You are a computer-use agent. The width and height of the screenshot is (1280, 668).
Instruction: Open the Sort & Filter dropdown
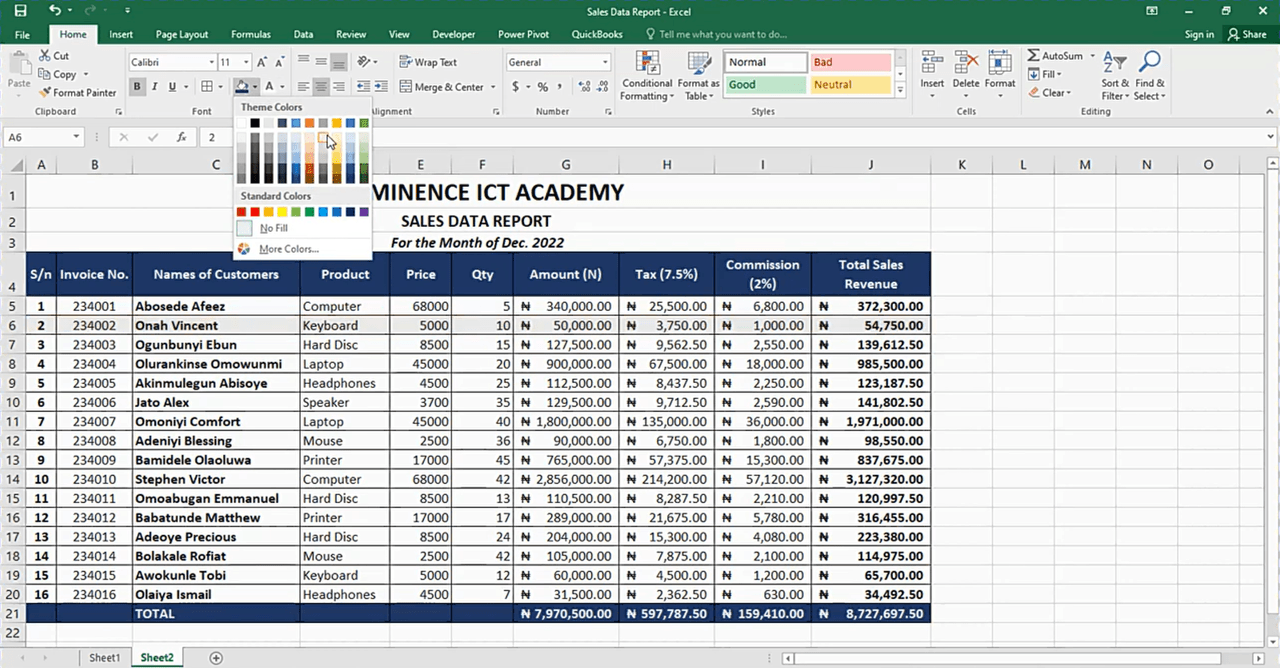click(1115, 75)
